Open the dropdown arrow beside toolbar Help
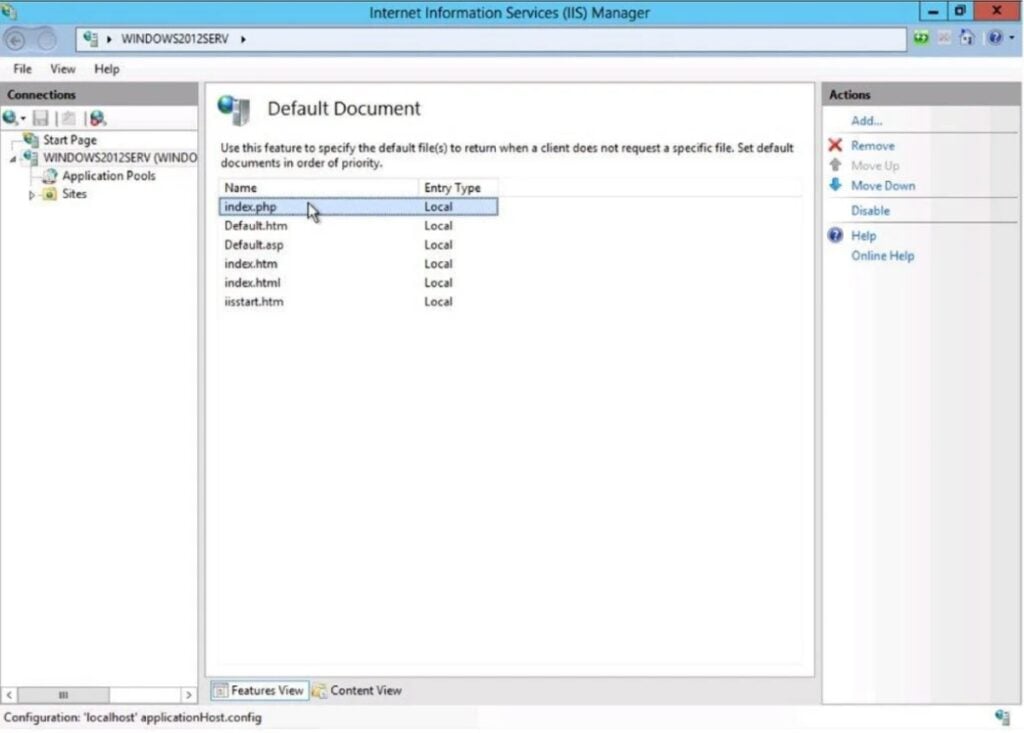Viewport: 1024px width, 733px height. tap(1012, 38)
